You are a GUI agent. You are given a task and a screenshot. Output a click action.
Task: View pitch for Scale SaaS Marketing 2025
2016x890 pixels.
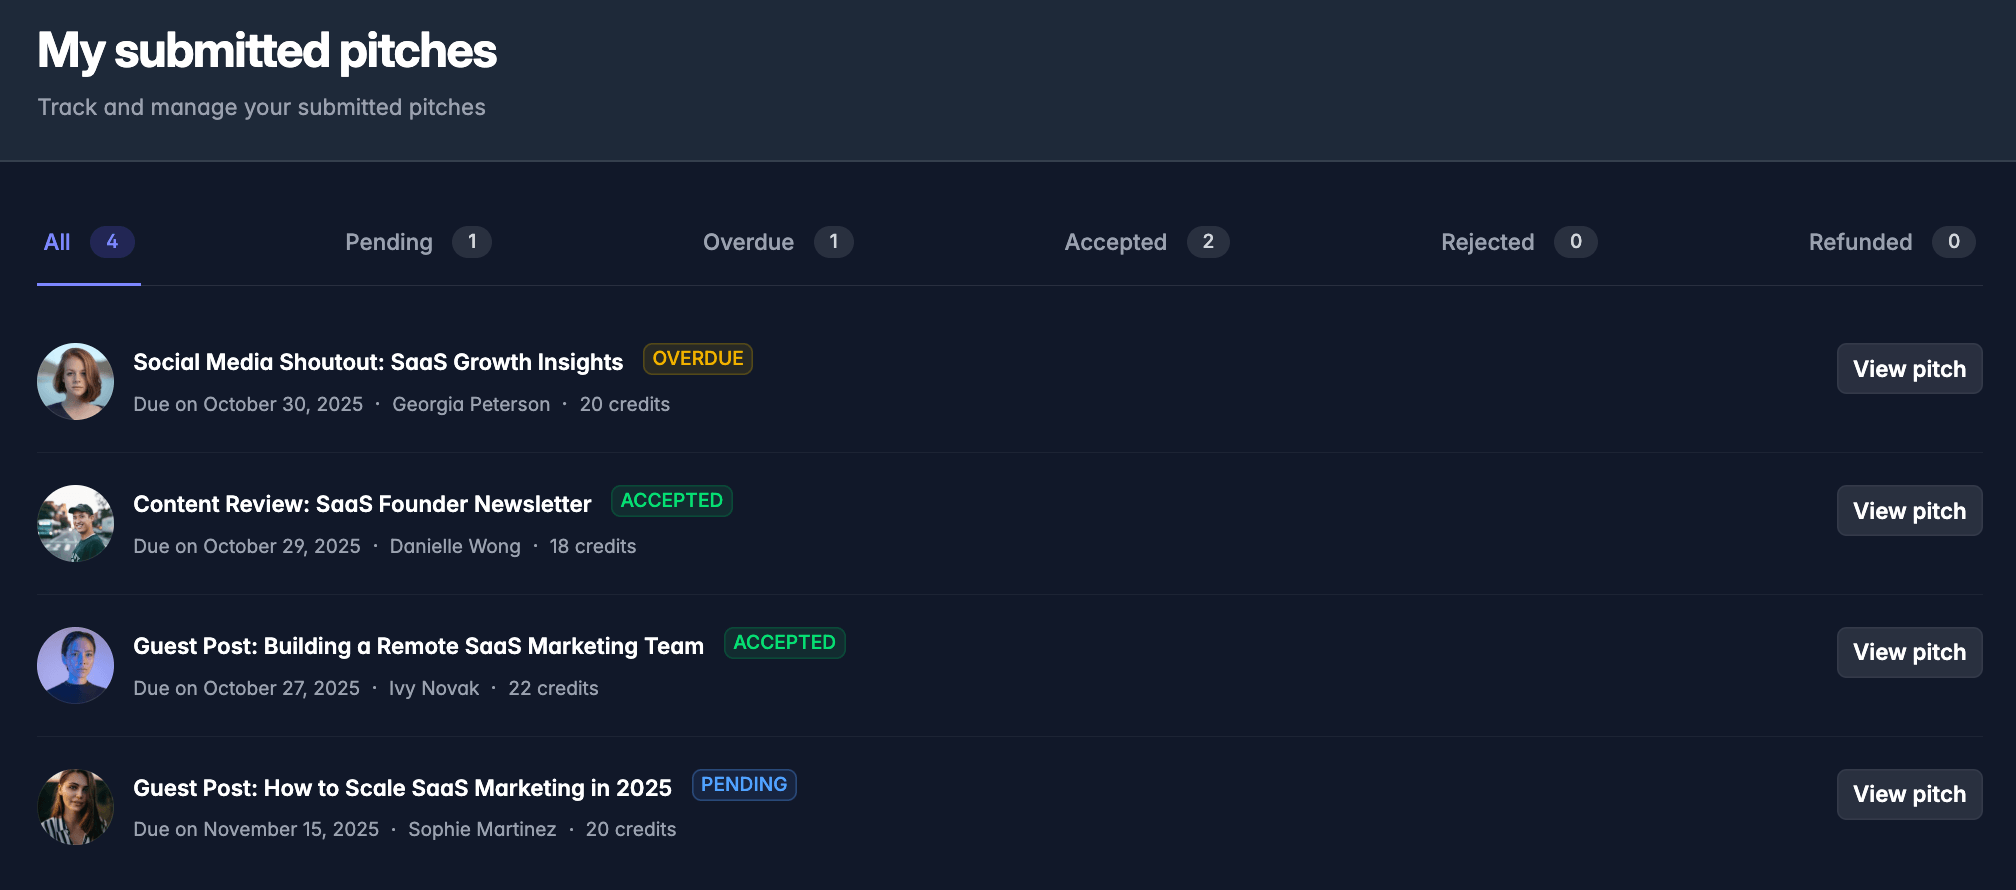tap(1909, 794)
